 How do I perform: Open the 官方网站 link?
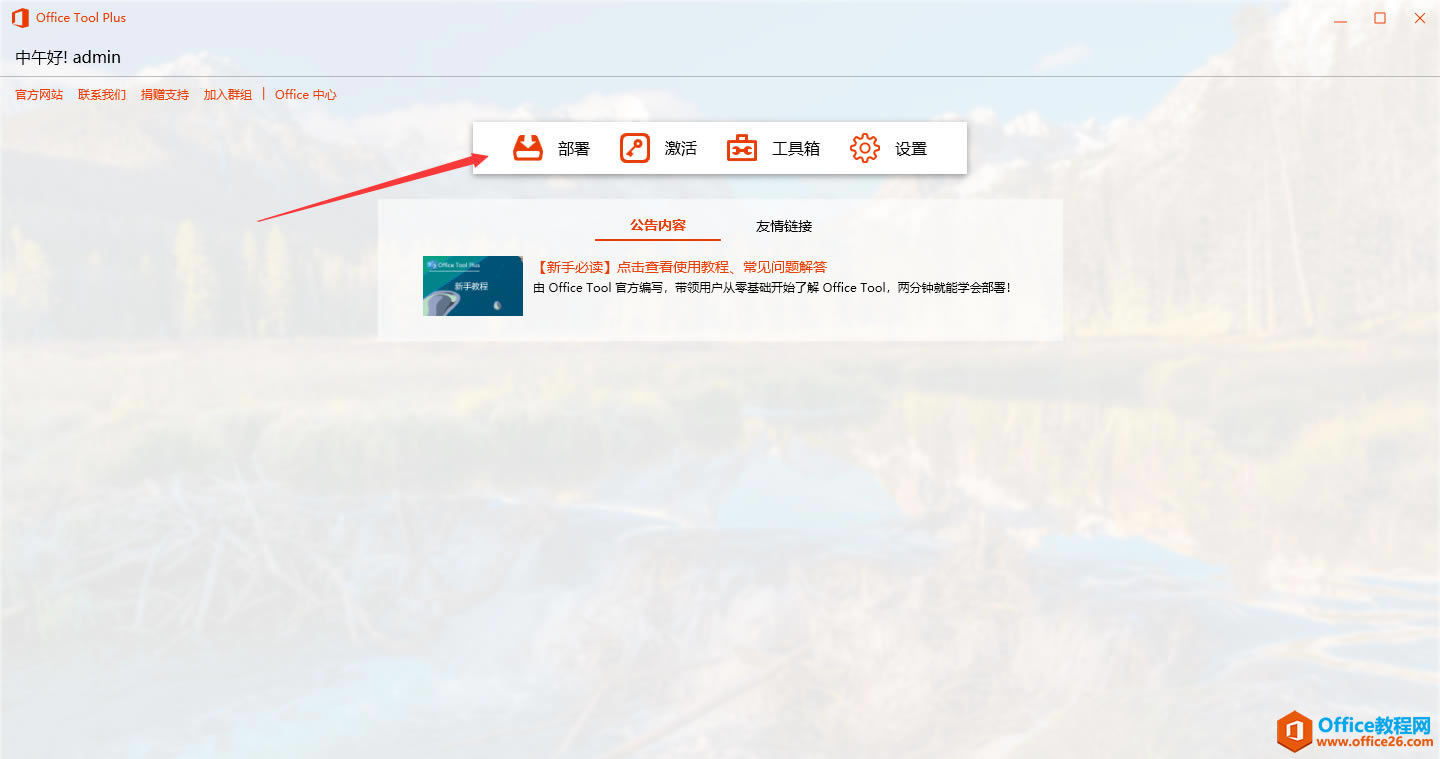tap(38, 94)
